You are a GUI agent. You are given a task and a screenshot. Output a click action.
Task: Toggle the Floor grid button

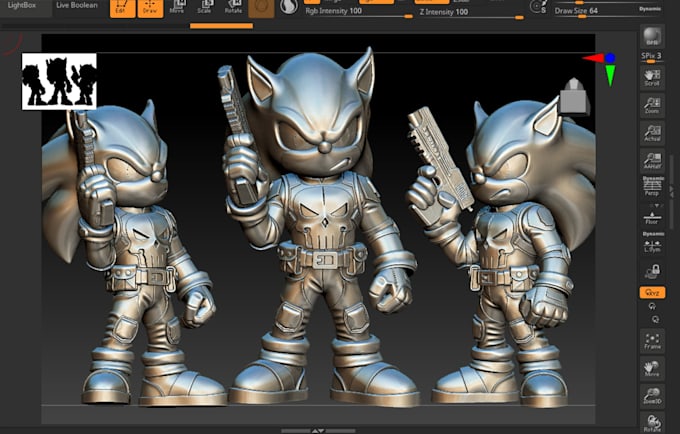click(652, 218)
